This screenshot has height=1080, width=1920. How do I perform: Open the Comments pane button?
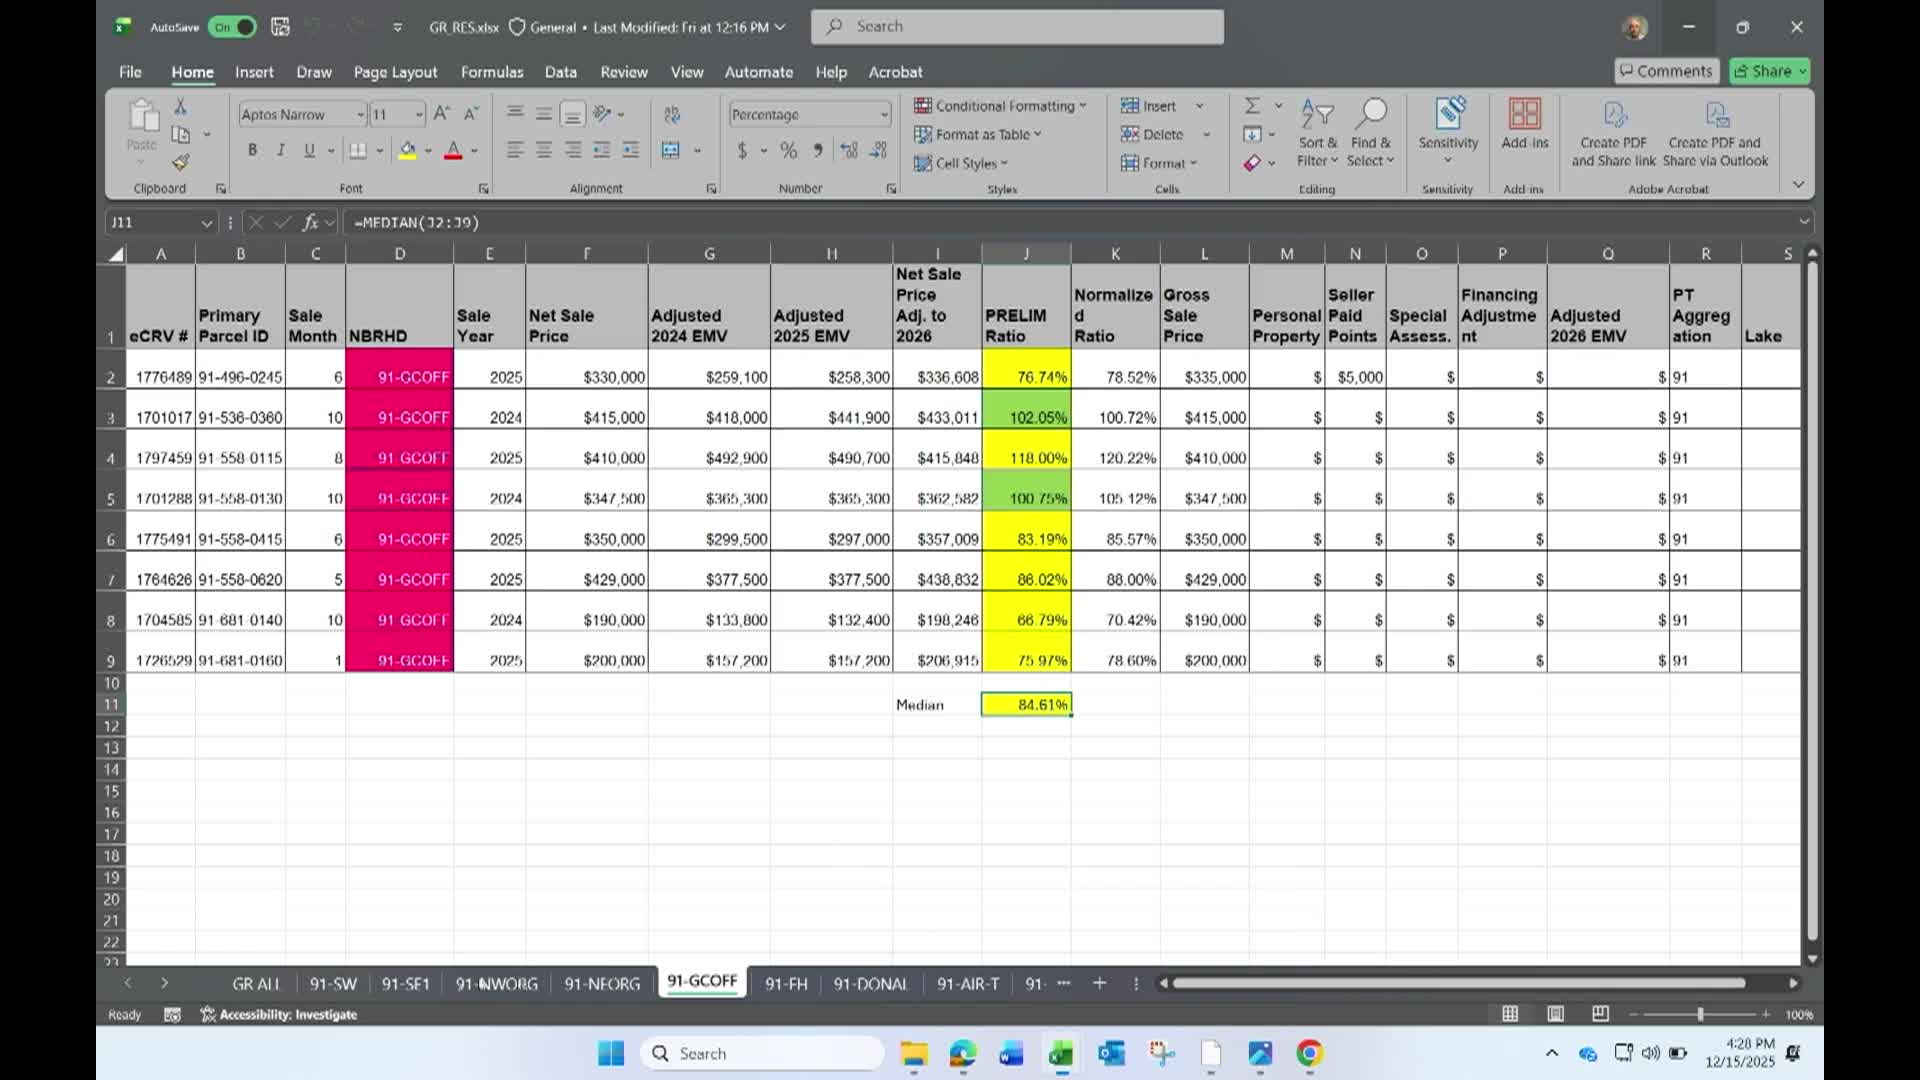tap(1665, 71)
